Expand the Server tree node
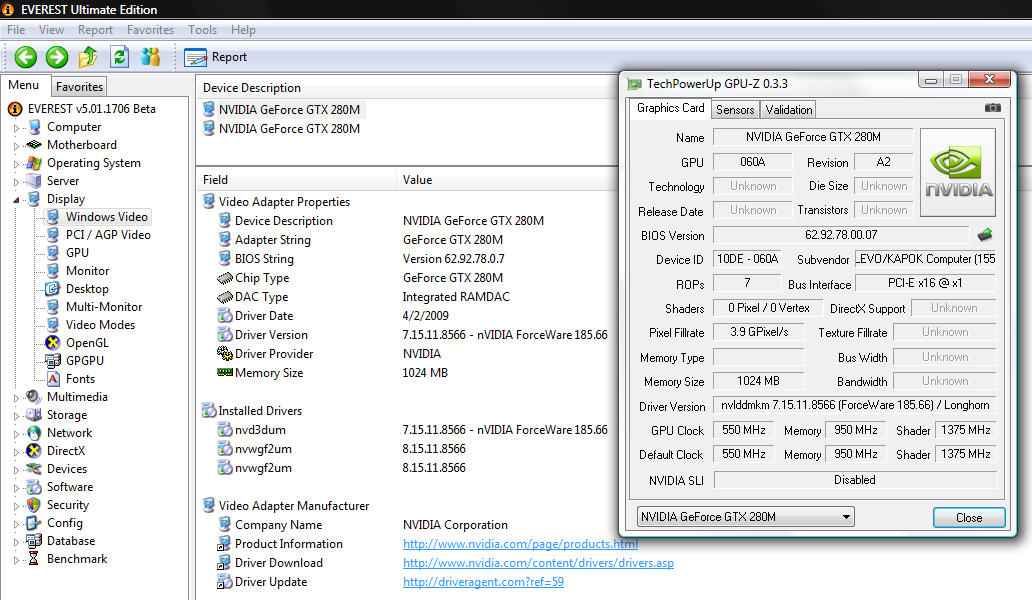This screenshot has width=1032, height=600. click(16, 182)
